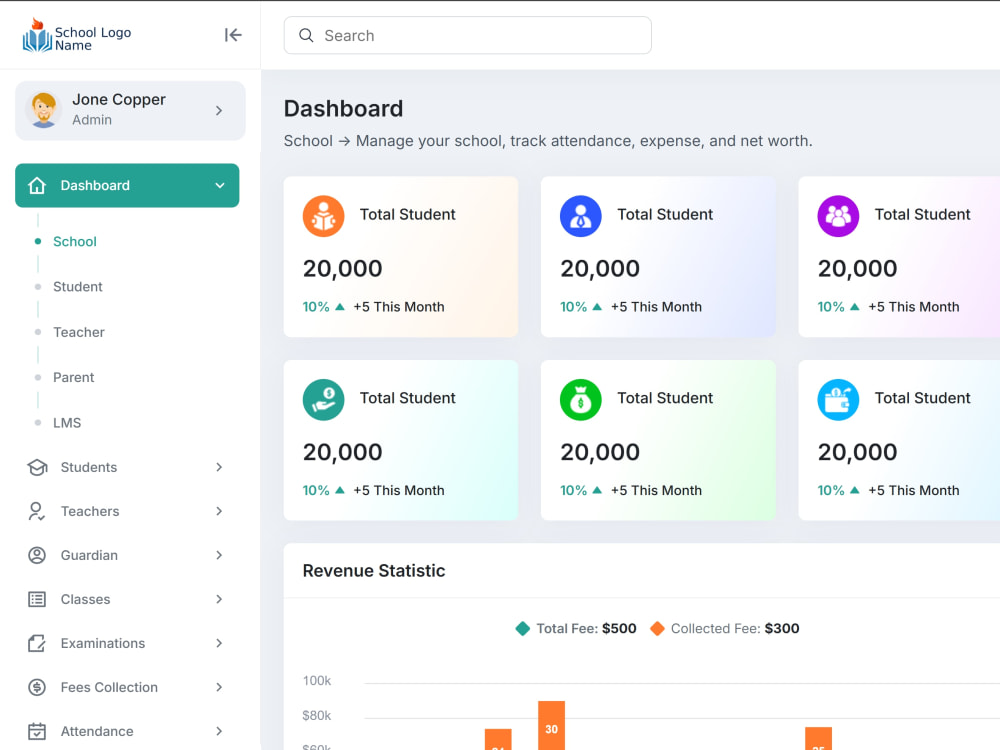Viewport: 1000px width, 750px height.
Task: Open the Students menu label
Action: pos(89,467)
